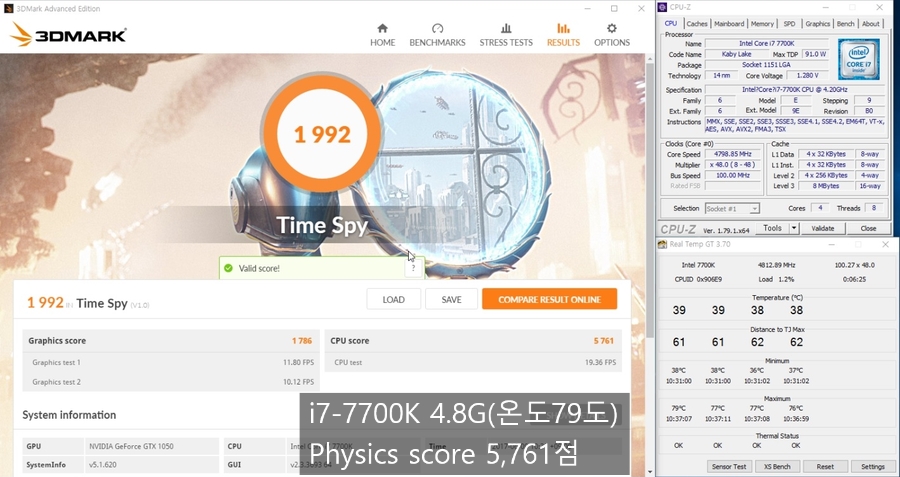
Task: Switch to the Graphics tab in CPU-Z
Action: click(x=817, y=24)
